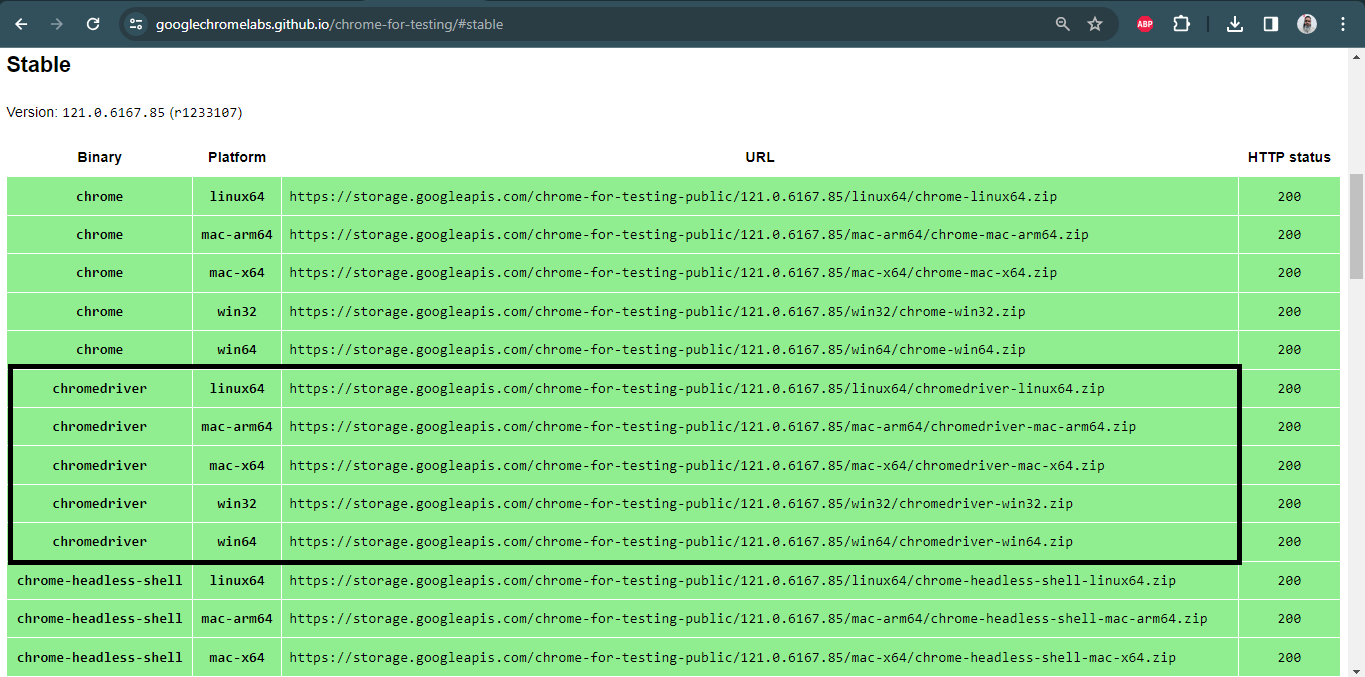This screenshot has height=677, width=1365.
Task: Click the chrome-win32.zip URL
Action: [657, 312]
